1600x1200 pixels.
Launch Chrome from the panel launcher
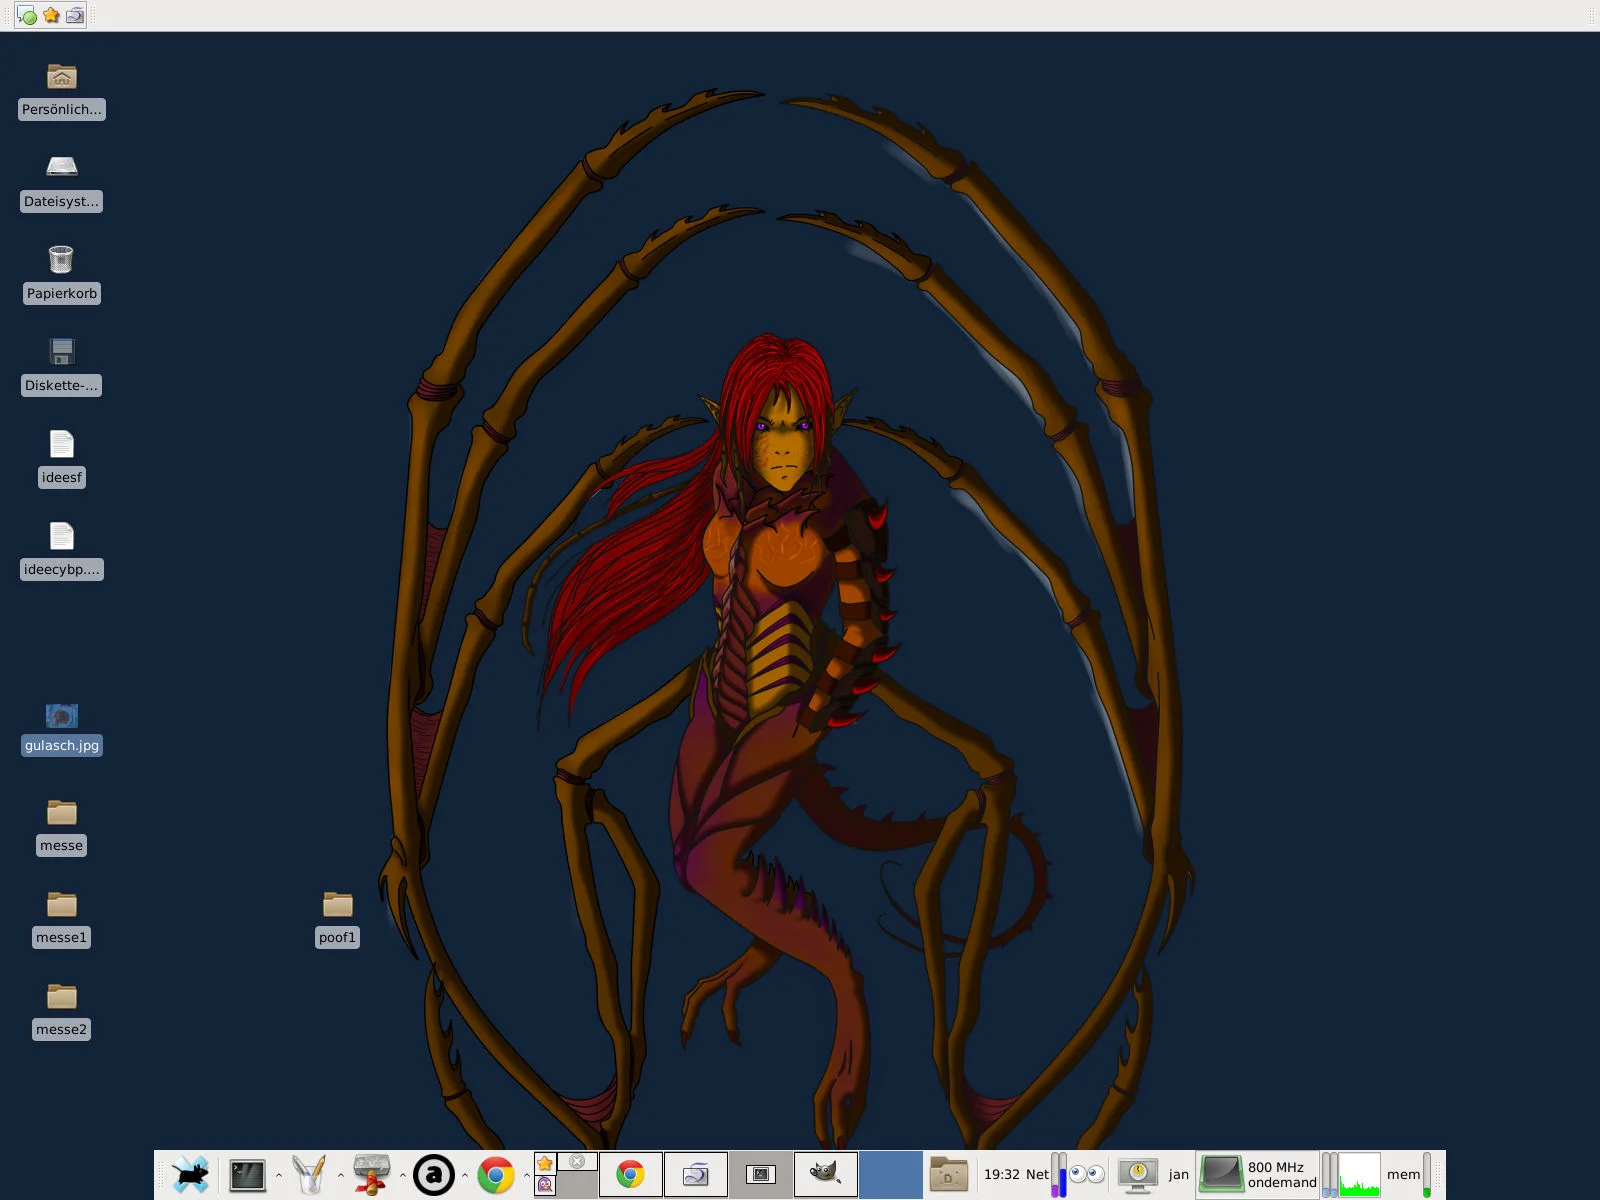tap(495, 1175)
